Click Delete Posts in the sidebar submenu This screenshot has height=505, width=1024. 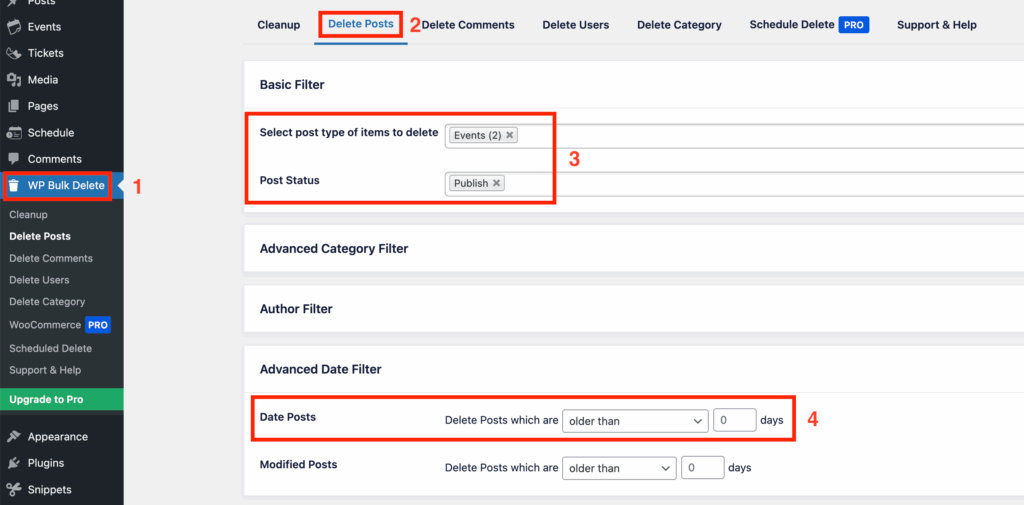tap(40, 236)
